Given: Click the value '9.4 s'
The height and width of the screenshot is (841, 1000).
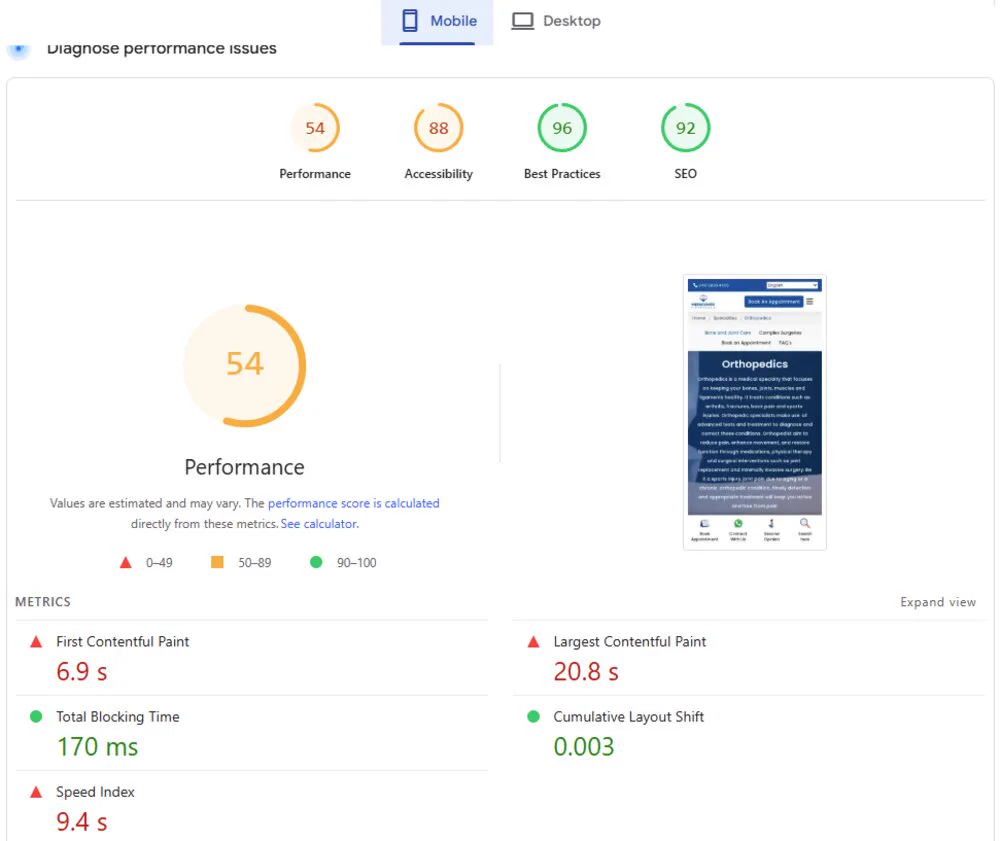Looking at the screenshot, I should (82, 822).
